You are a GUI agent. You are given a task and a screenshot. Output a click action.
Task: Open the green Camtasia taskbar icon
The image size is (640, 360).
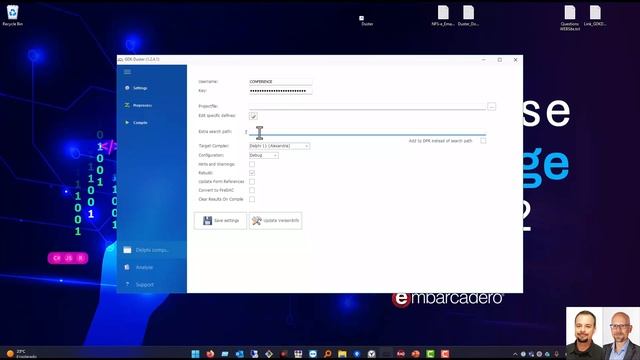430,353
